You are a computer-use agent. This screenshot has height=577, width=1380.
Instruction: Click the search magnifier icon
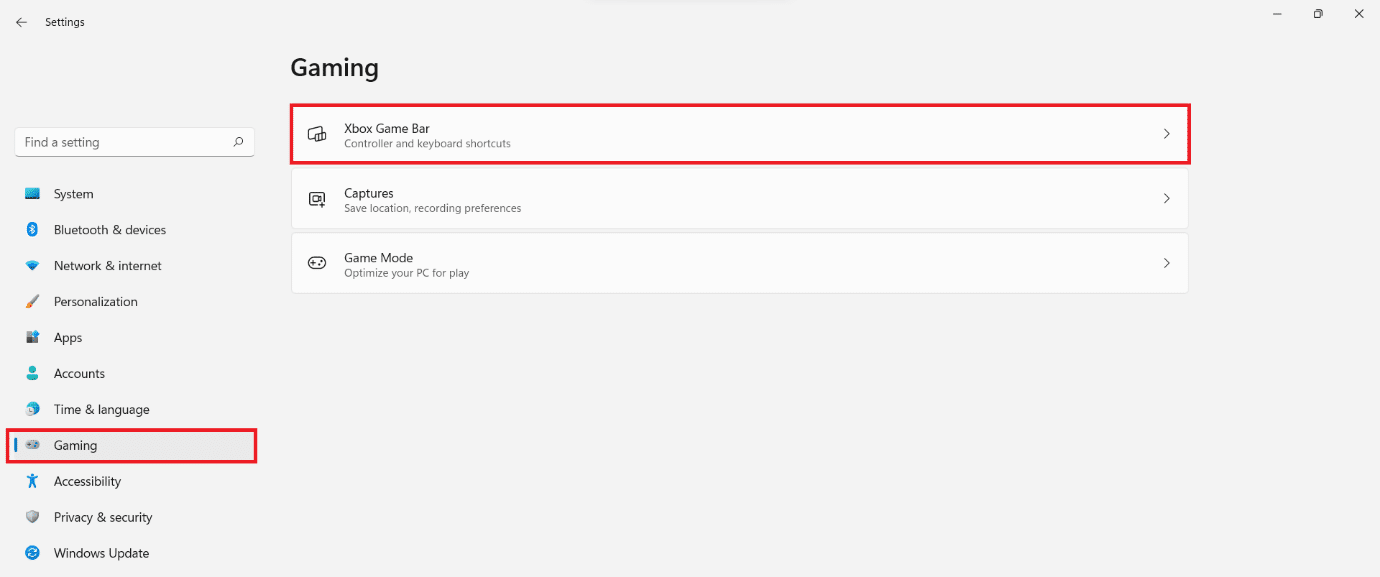[238, 142]
